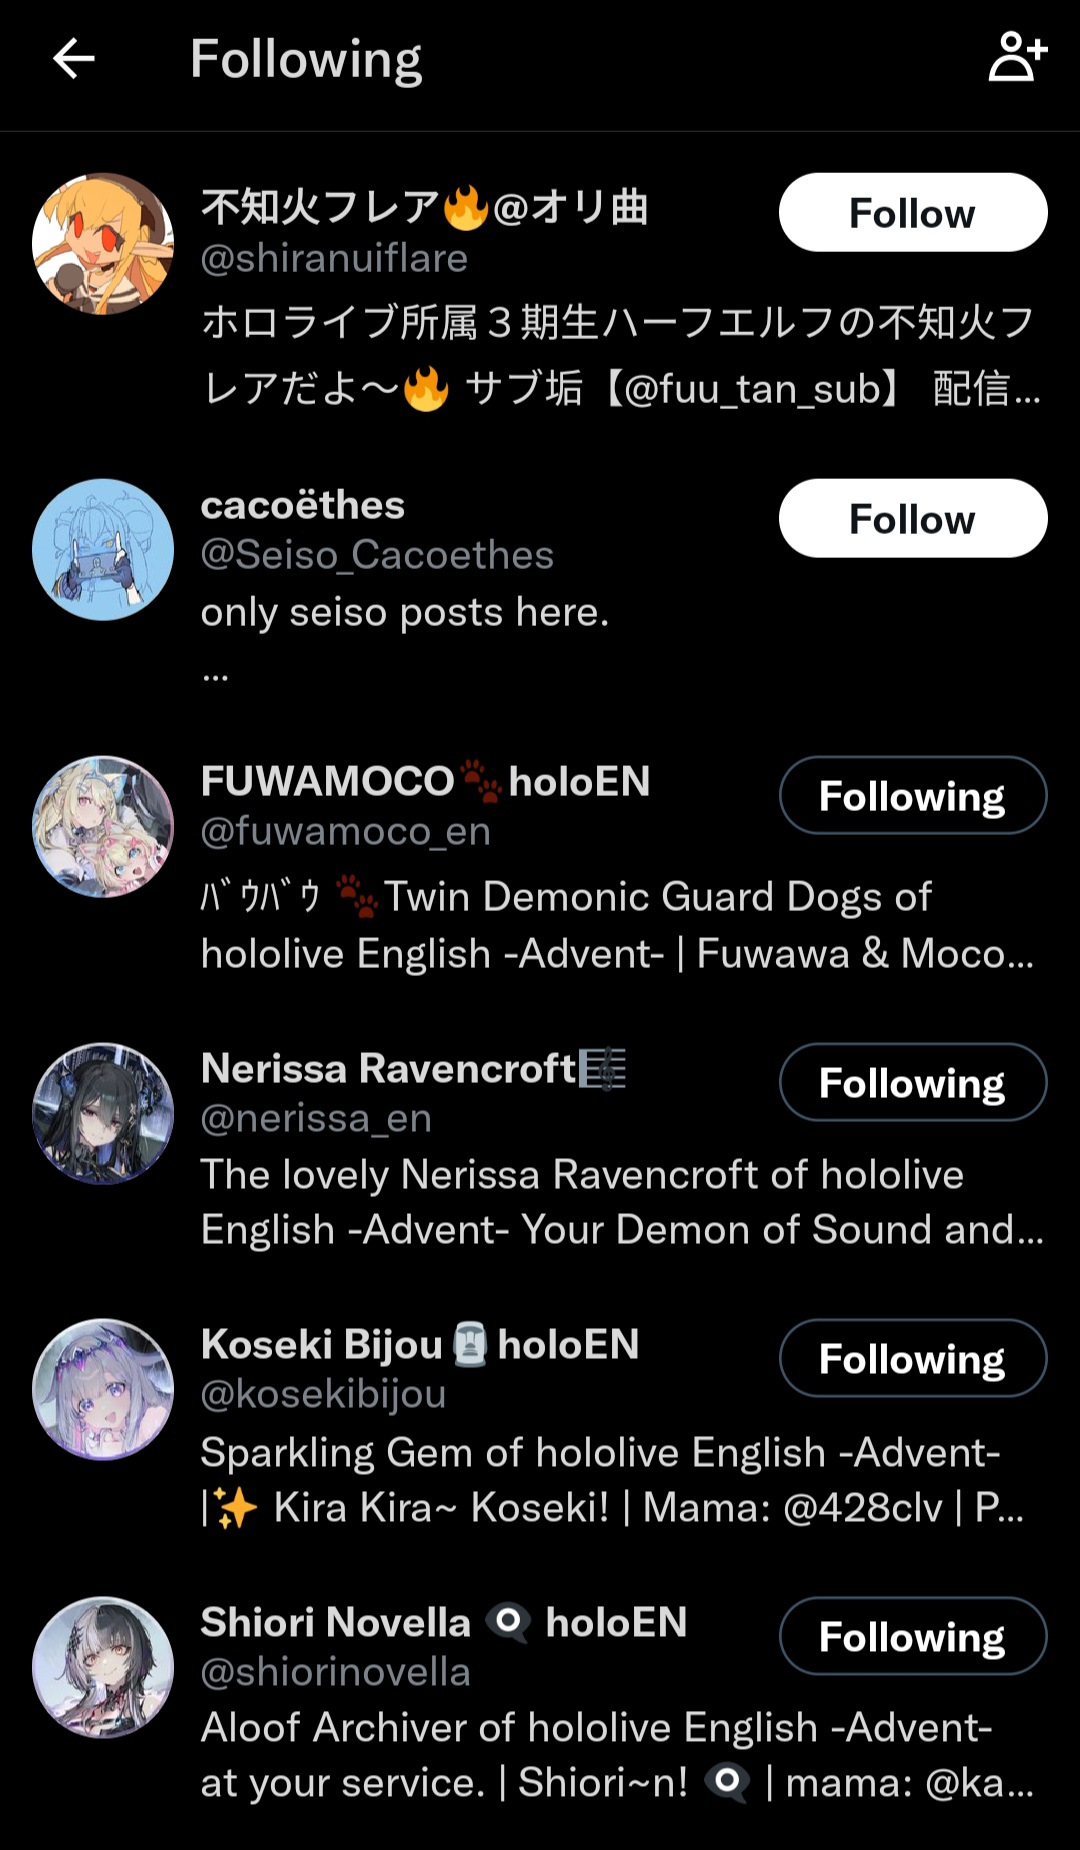Follow the Seiso_Cacoethes account
This screenshot has width=1080, height=1850.
coord(913,519)
